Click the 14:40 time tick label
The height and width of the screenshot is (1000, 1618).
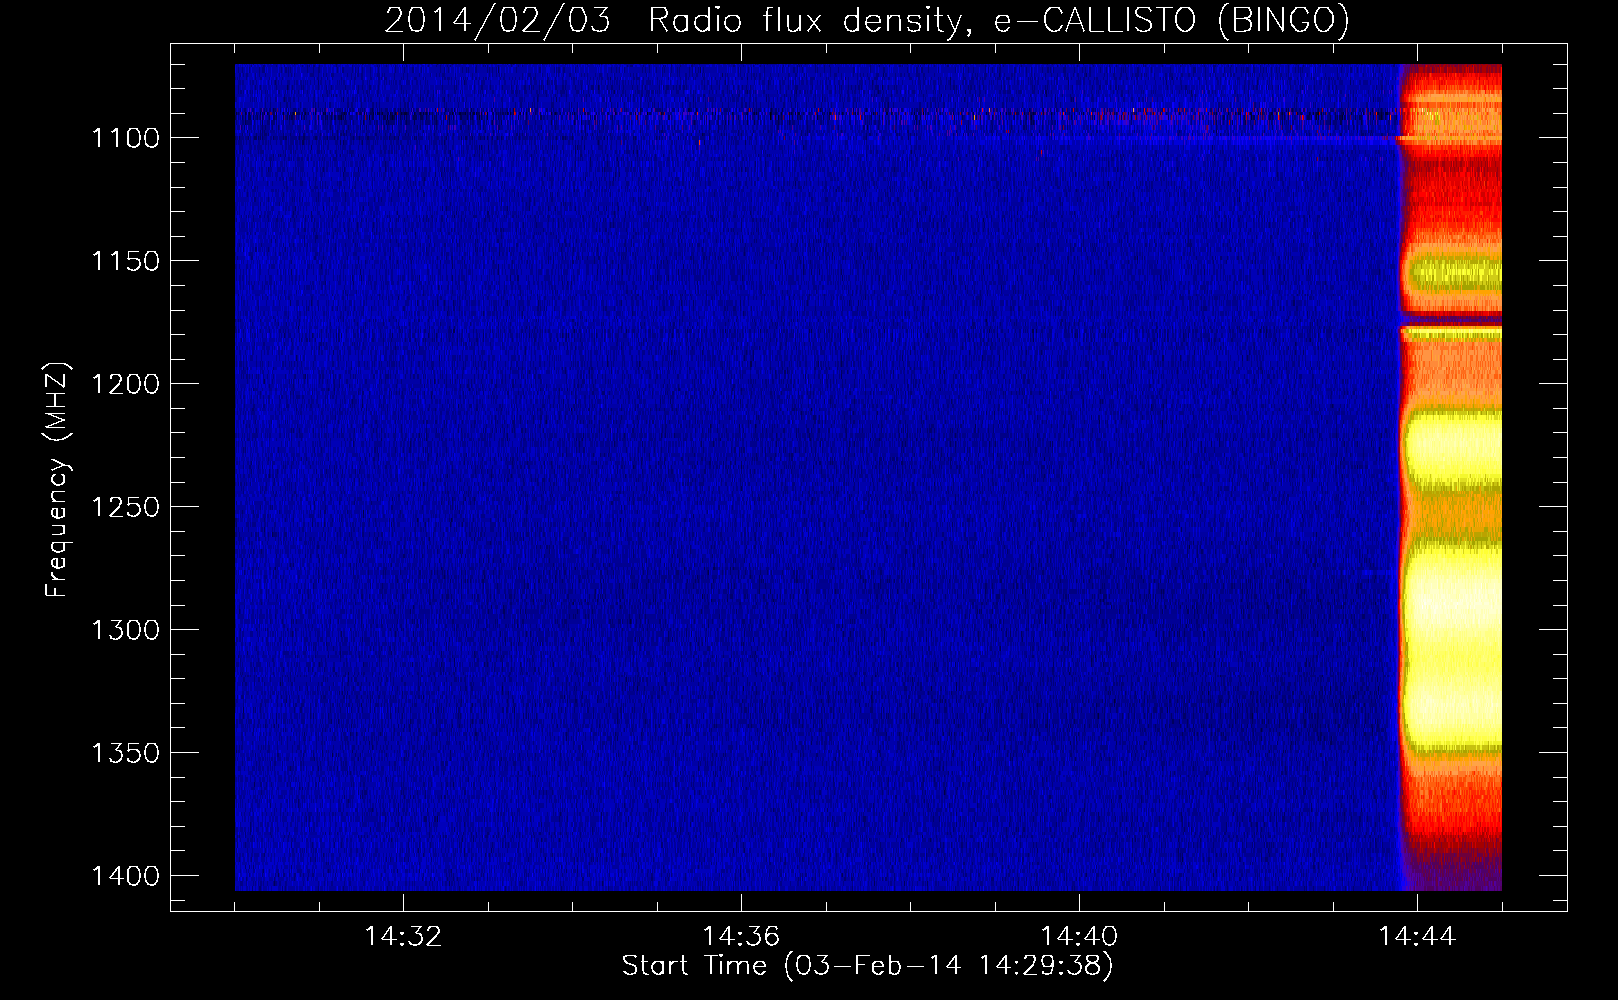coord(1079,937)
